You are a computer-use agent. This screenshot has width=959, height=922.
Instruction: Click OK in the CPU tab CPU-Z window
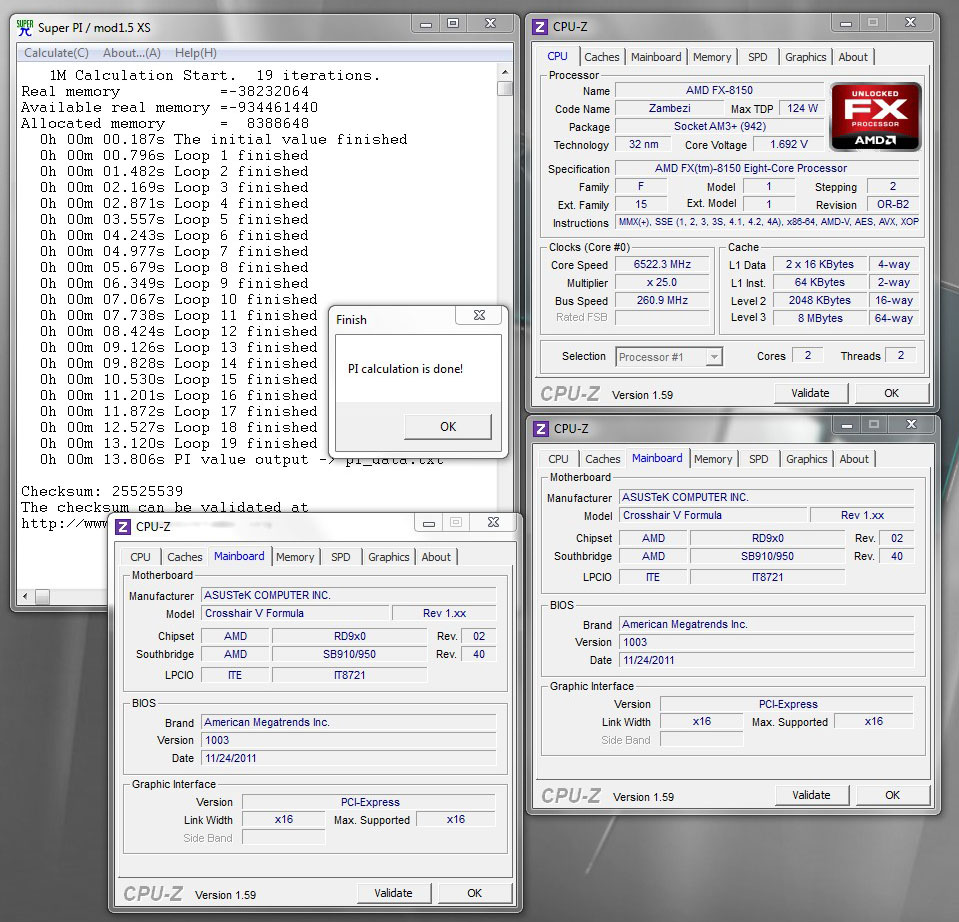[891, 393]
